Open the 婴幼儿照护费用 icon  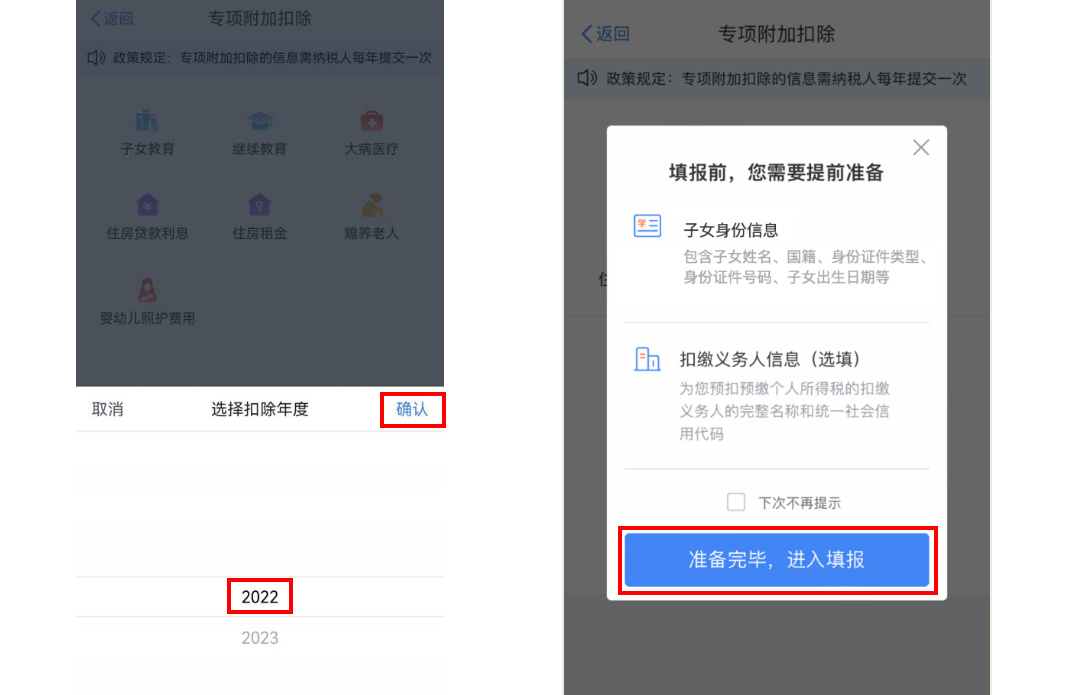click(x=147, y=290)
